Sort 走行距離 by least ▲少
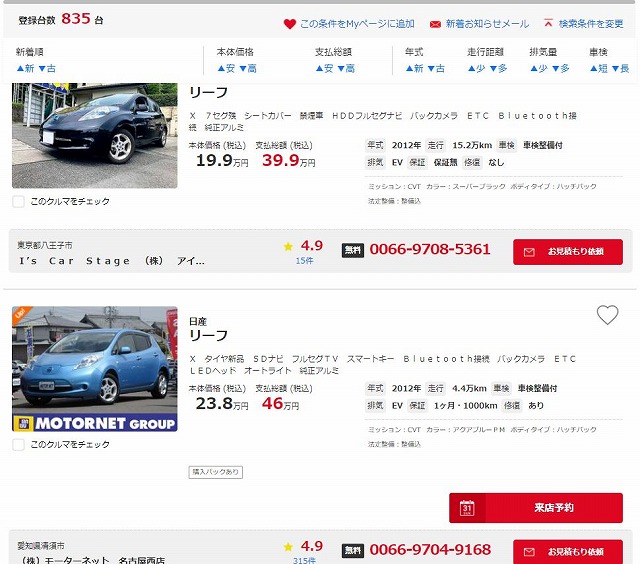This screenshot has height=564, width=640. point(476,69)
